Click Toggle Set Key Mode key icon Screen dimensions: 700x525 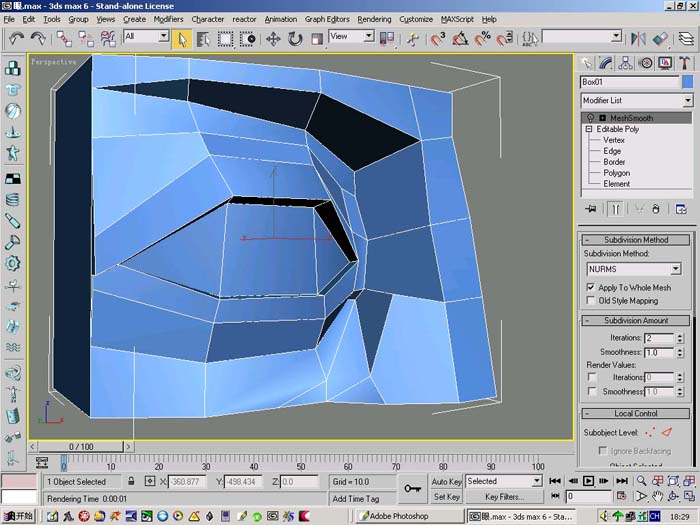412,489
